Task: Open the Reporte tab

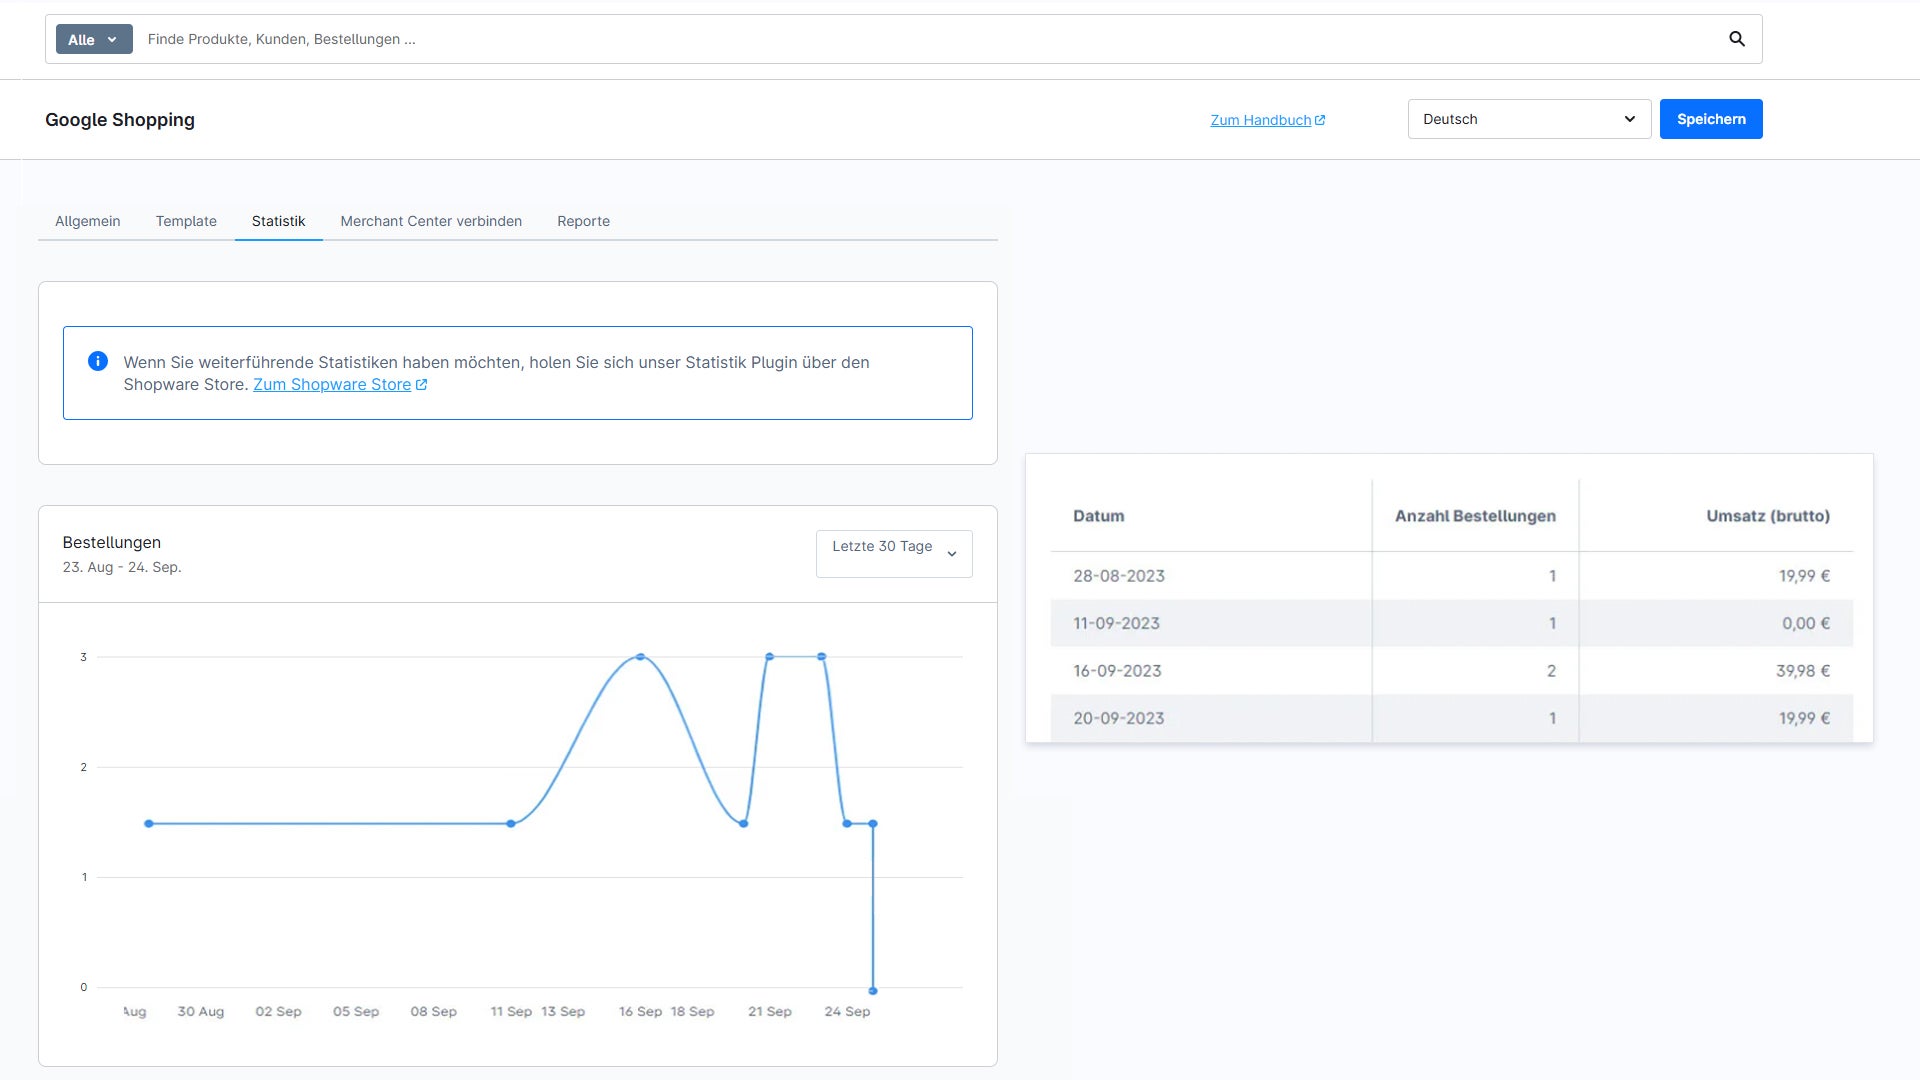Action: (584, 221)
